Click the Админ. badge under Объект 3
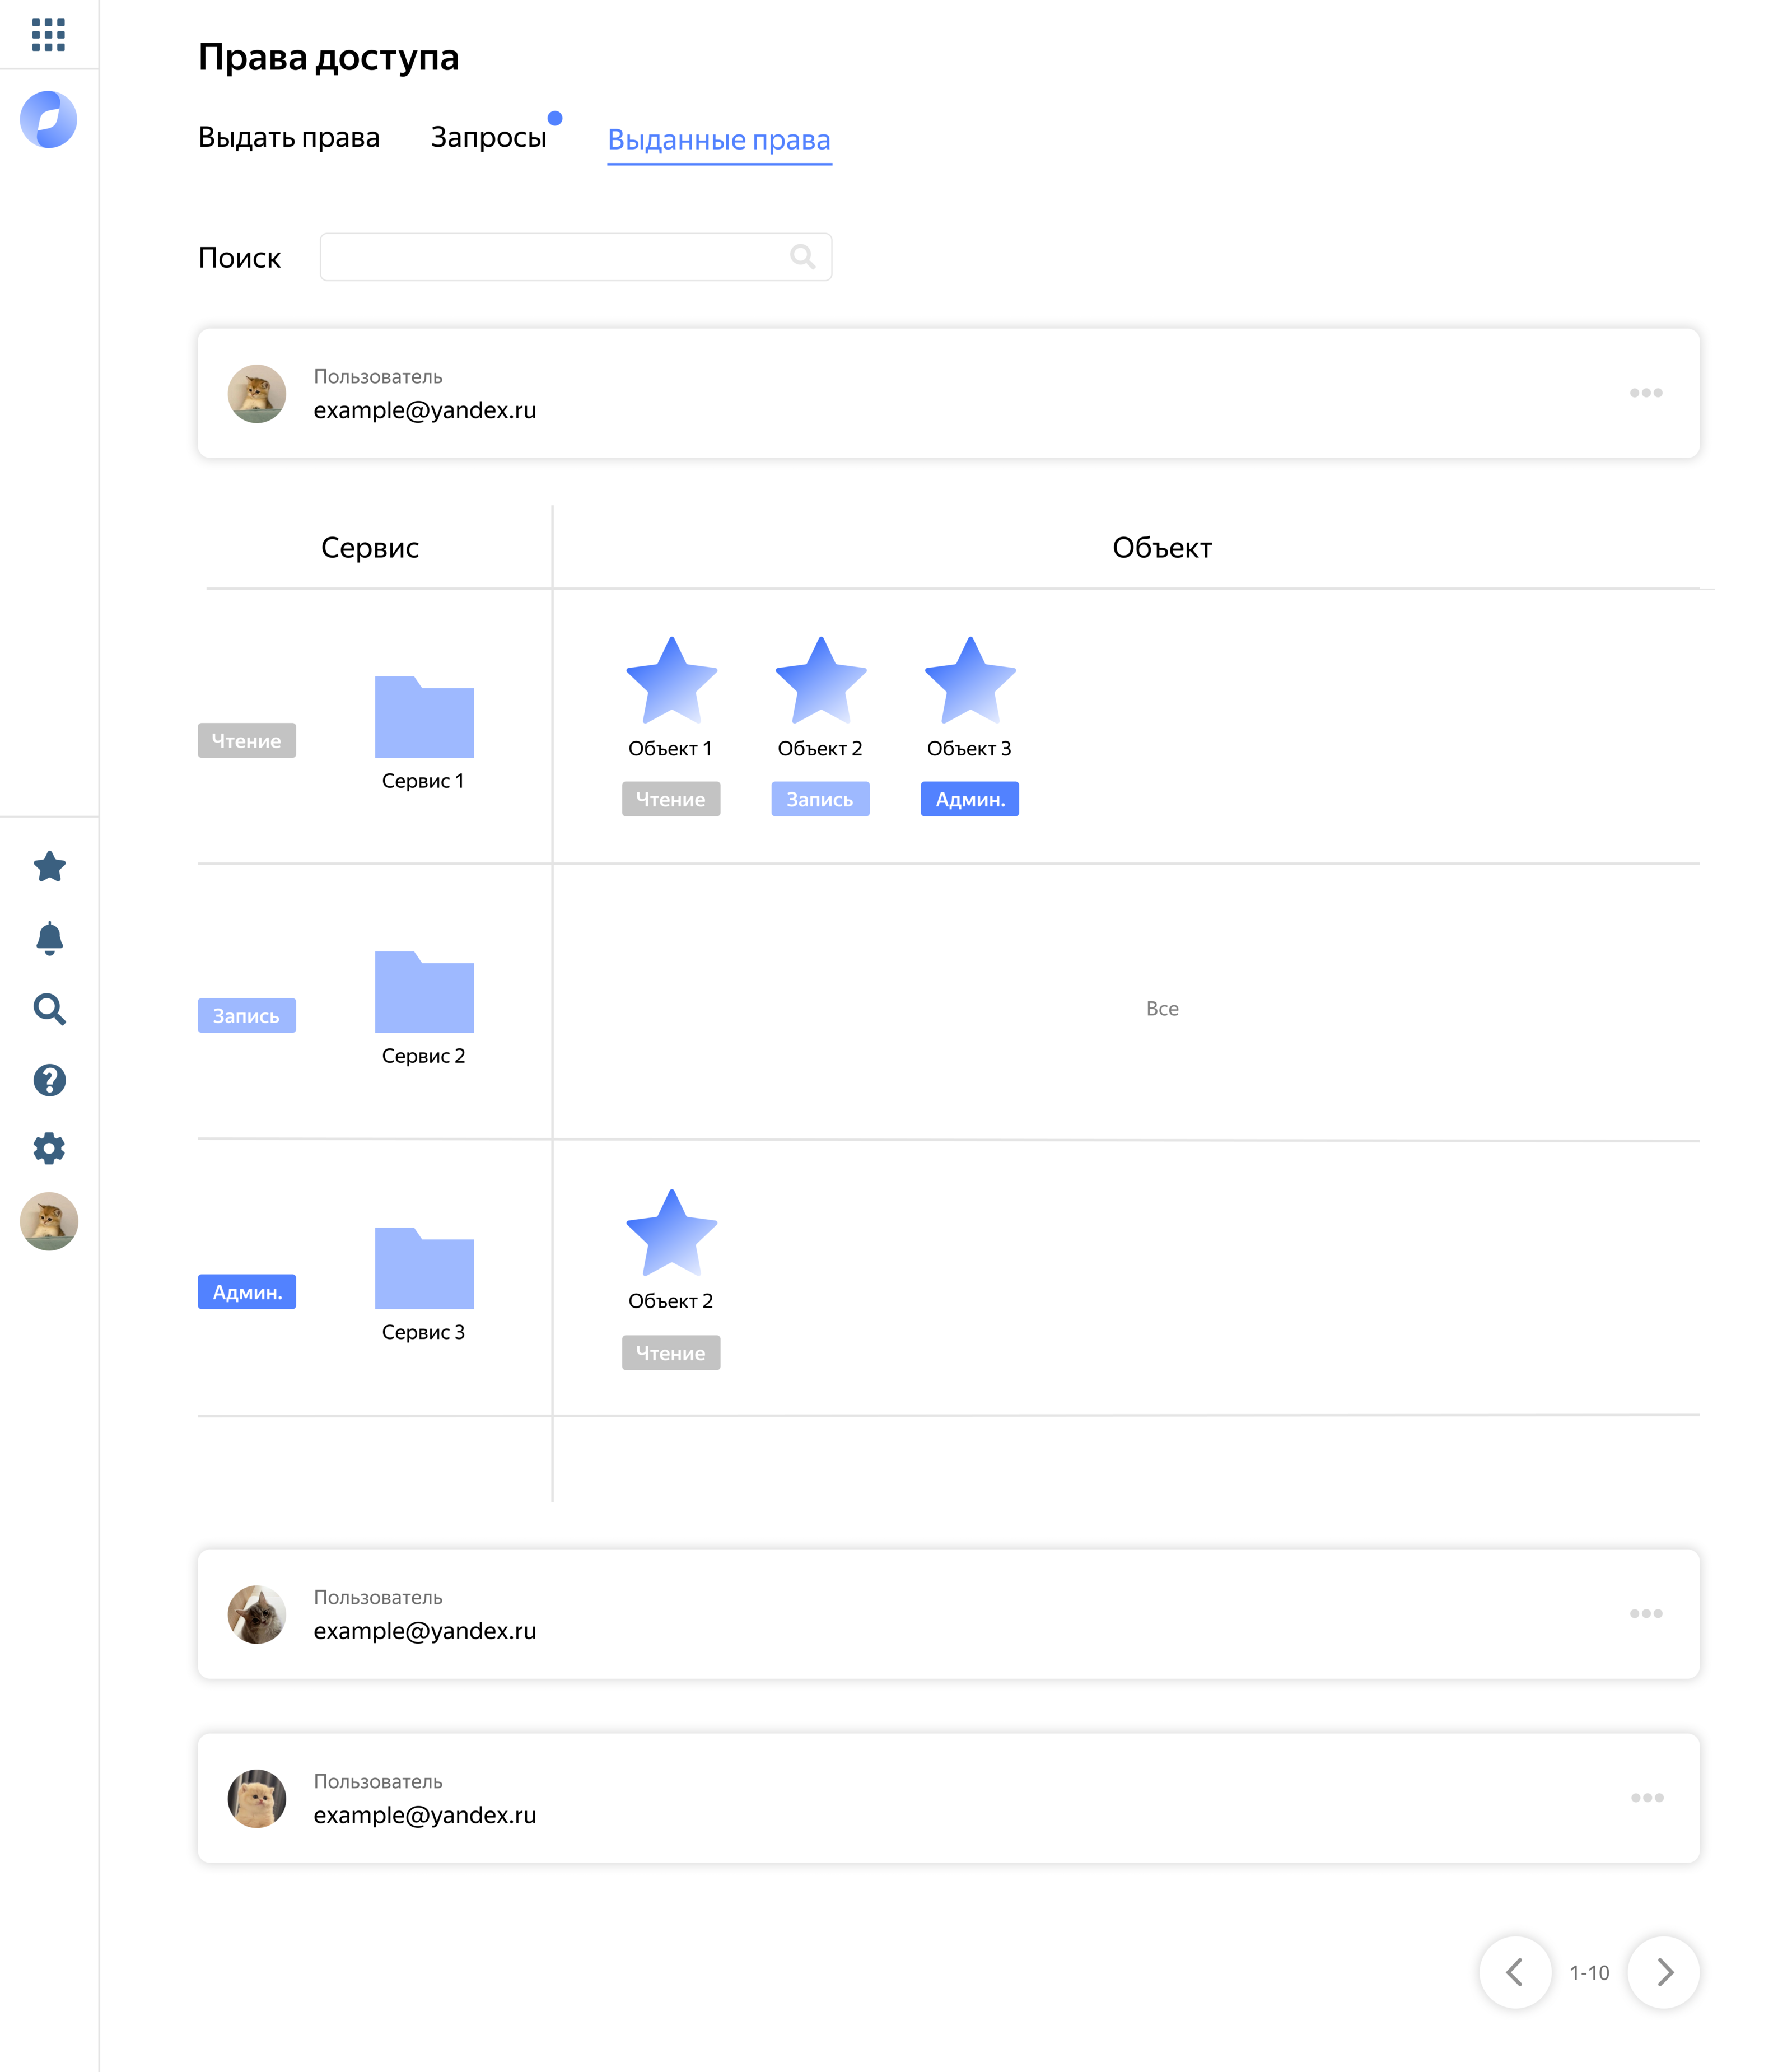This screenshot has height=2072, width=1792. [969, 799]
